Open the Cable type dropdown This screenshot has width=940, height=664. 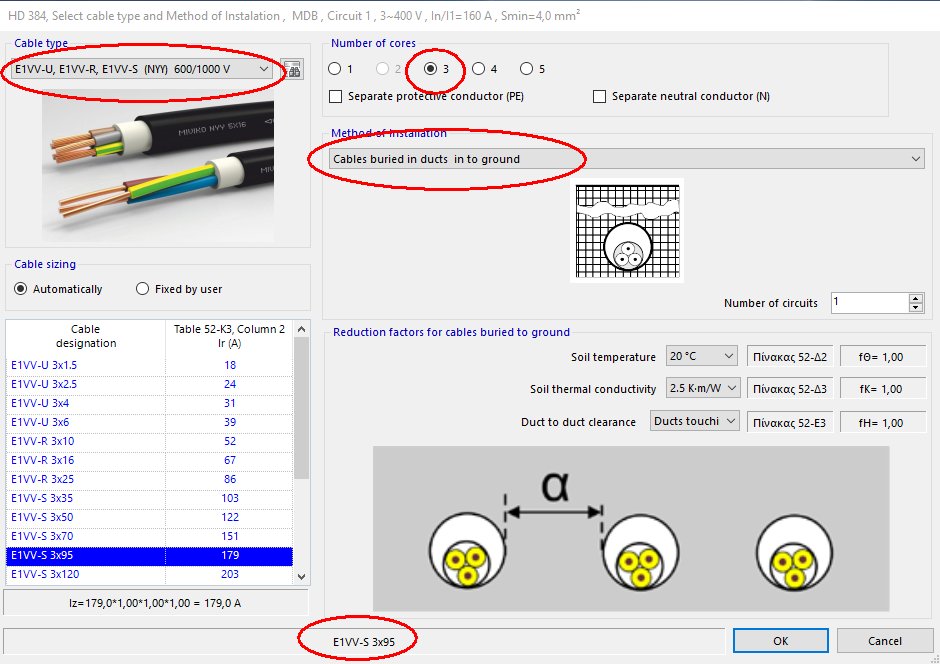coord(266,70)
